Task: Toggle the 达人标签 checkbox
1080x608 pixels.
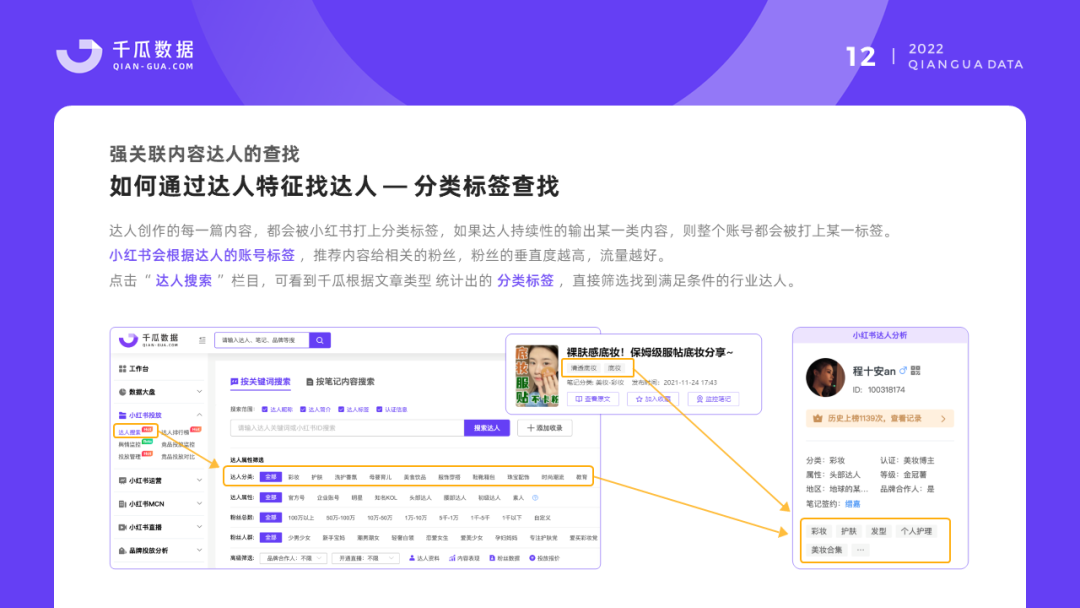Action: point(341,410)
